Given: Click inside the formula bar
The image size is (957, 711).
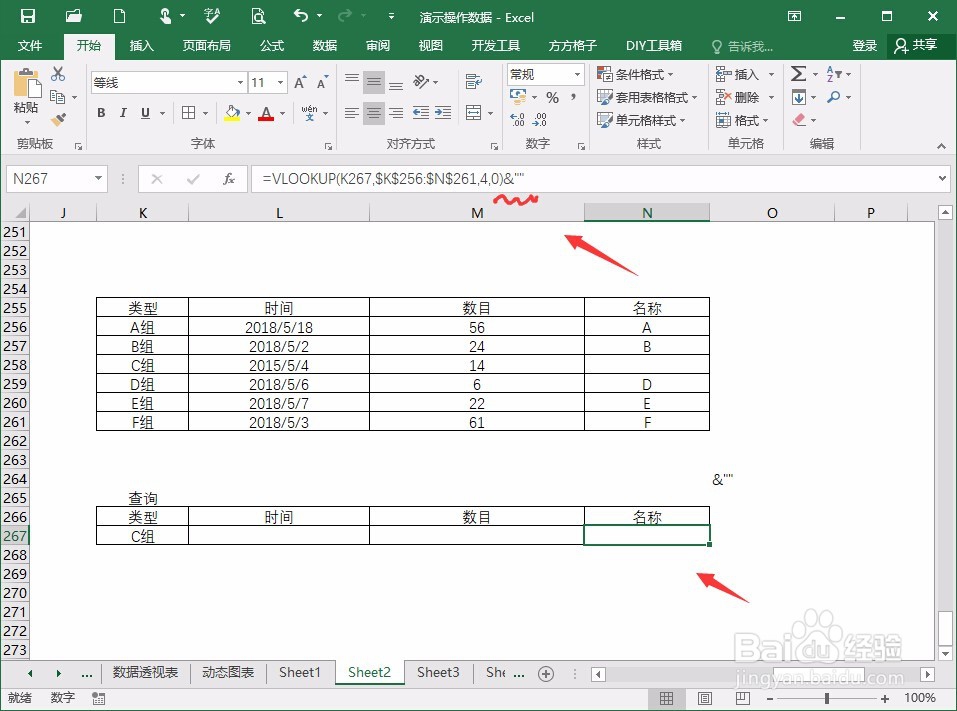Looking at the screenshot, I should click(x=500, y=178).
